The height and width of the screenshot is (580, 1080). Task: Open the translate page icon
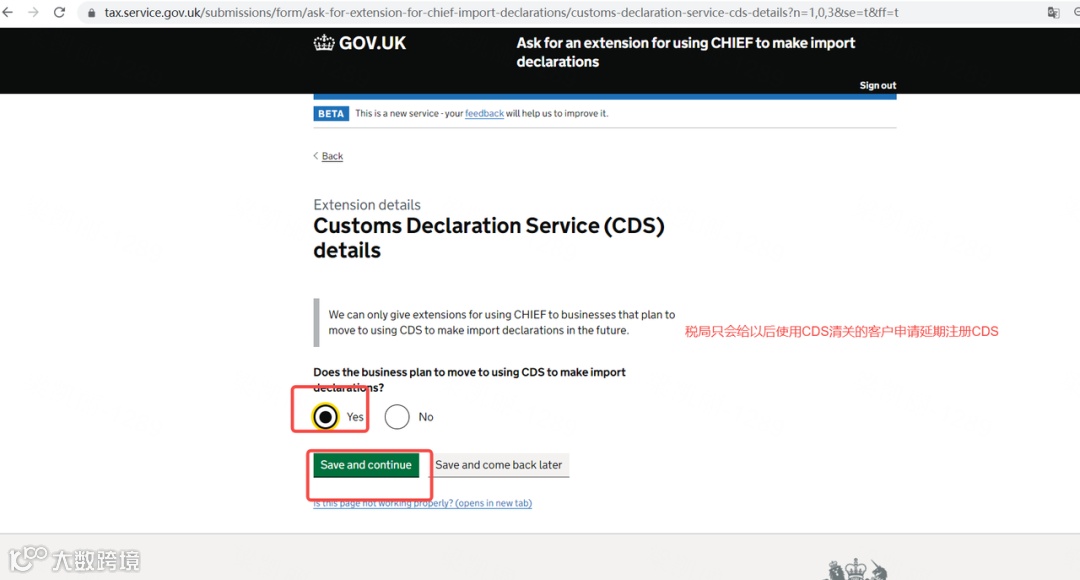point(1053,12)
